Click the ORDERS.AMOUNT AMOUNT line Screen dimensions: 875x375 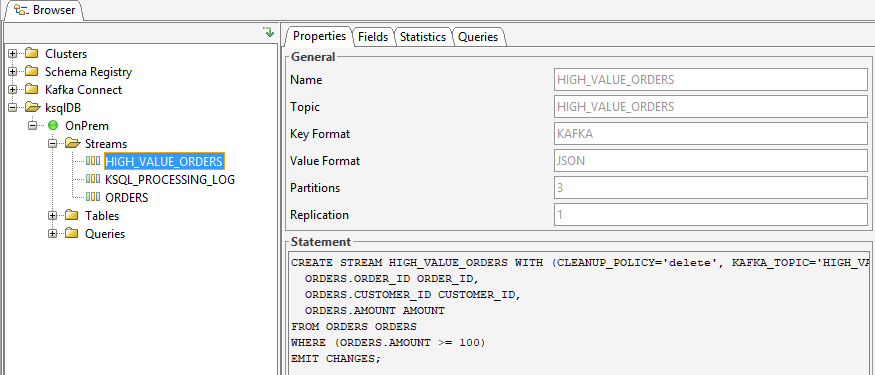point(374,311)
